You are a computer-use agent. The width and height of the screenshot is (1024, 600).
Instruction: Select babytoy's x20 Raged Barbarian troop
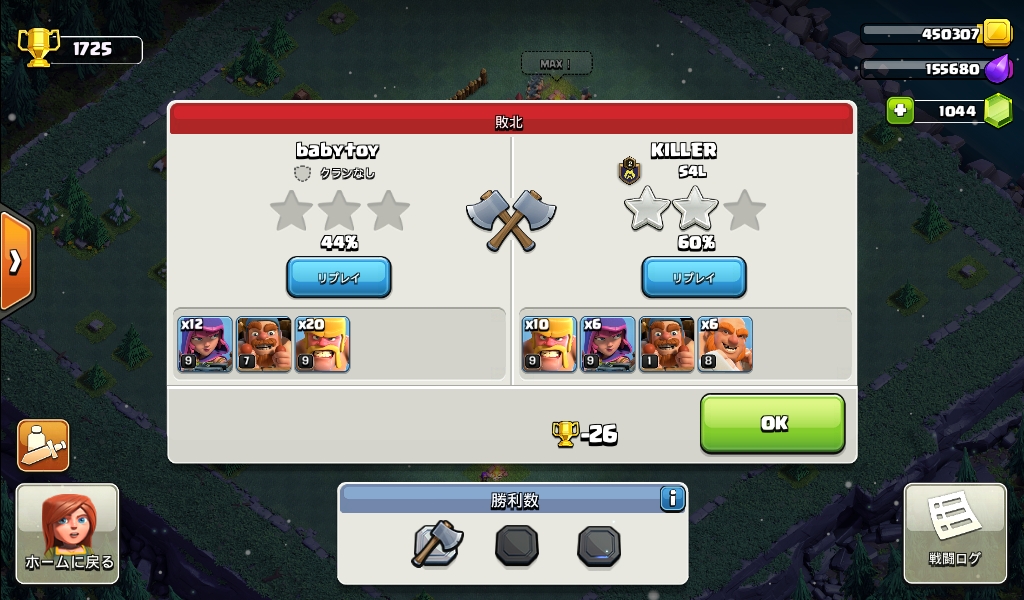coord(323,345)
